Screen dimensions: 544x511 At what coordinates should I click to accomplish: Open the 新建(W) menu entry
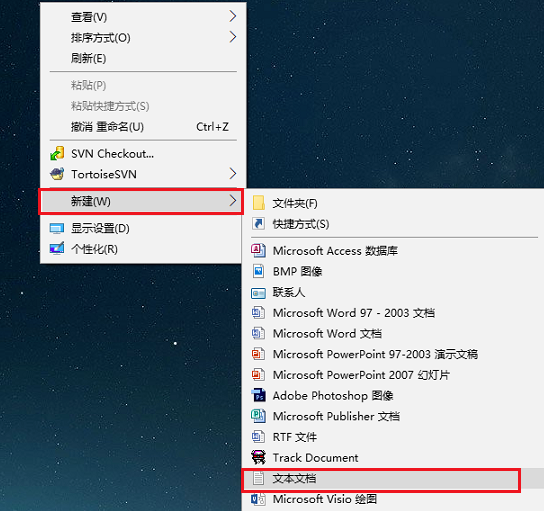click(141, 201)
